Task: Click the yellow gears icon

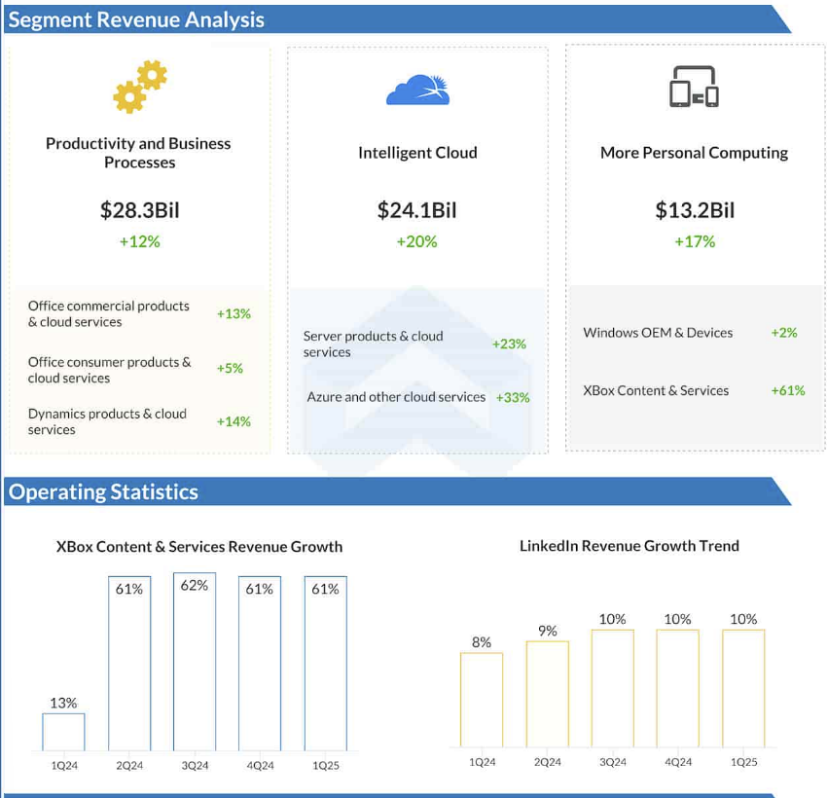Action: tap(140, 86)
